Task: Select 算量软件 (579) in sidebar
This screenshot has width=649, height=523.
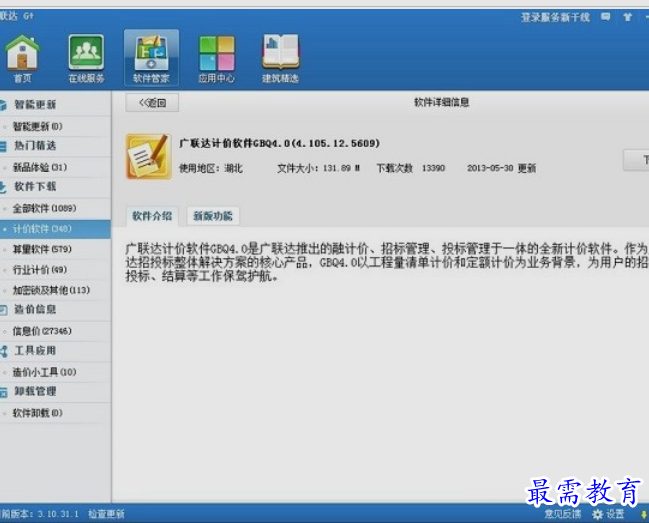Action: [x=55, y=249]
